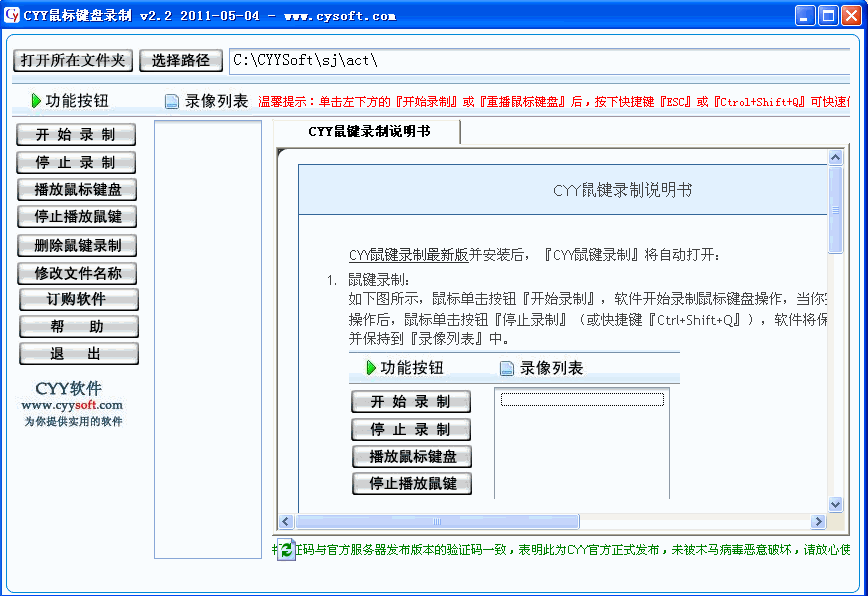This screenshot has height=596, width=868.
Task: Click horizontal scrollbar right arrow
Action: tap(818, 521)
